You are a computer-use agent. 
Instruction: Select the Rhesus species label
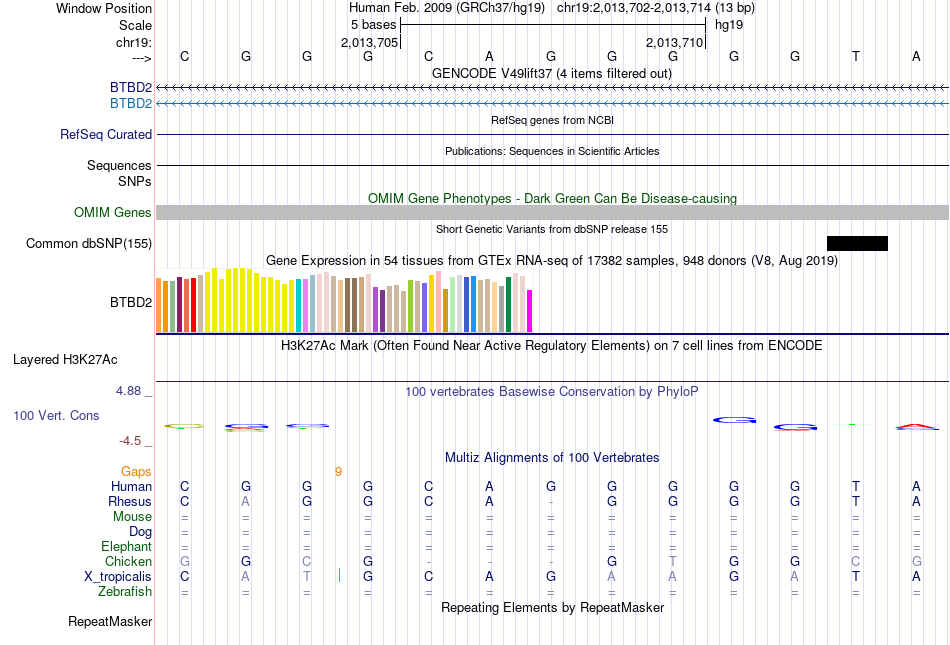click(x=130, y=501)
